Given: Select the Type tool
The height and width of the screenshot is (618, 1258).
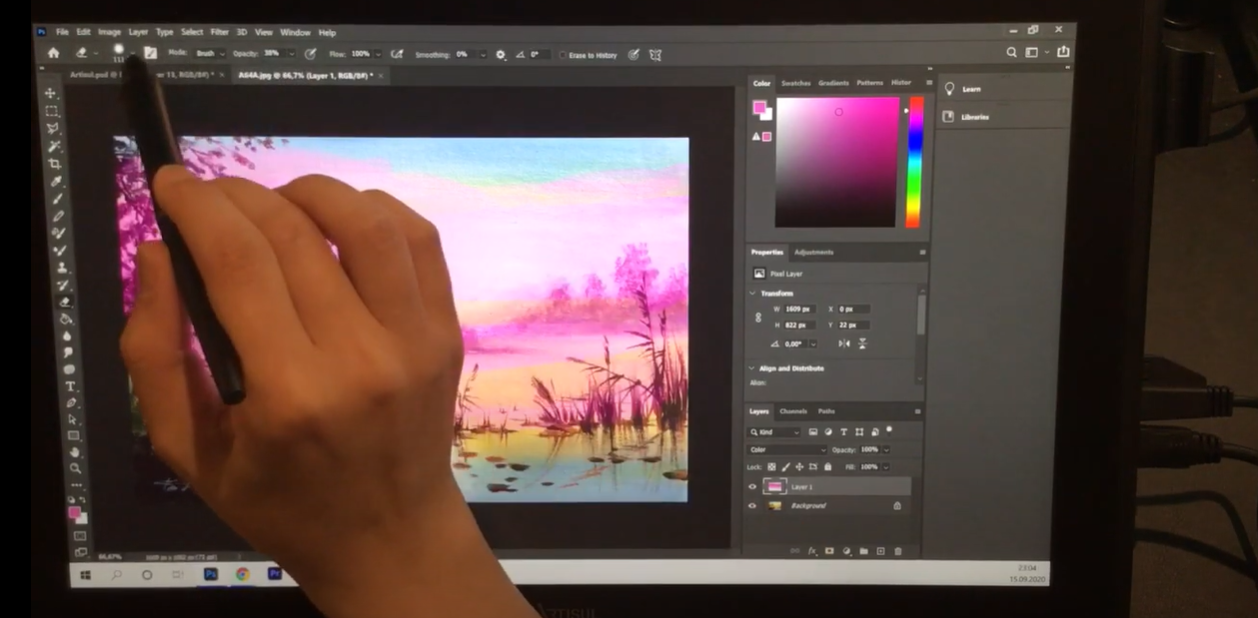Looking at the screenshot, I should [70, 386].
